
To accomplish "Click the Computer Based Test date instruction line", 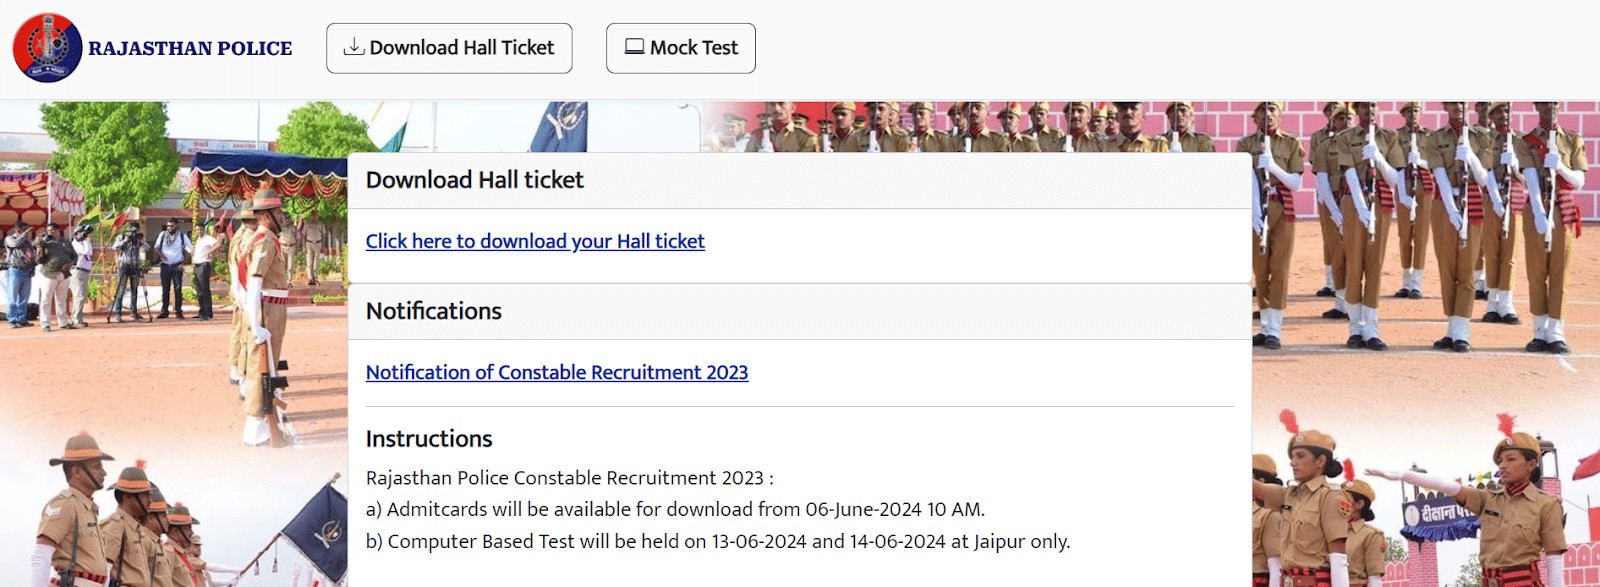I will [718, 541].
